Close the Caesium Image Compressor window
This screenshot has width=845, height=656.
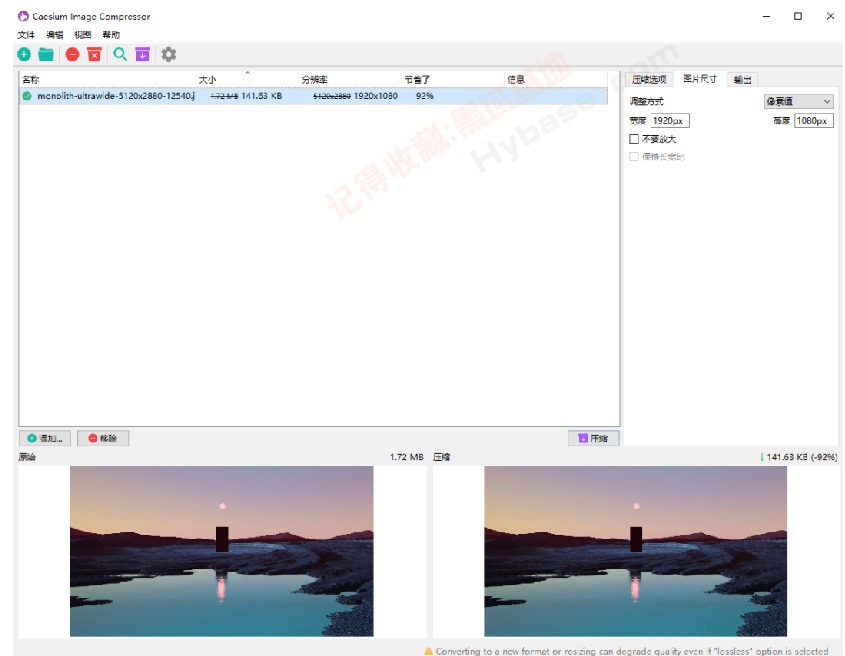(830, 16)
